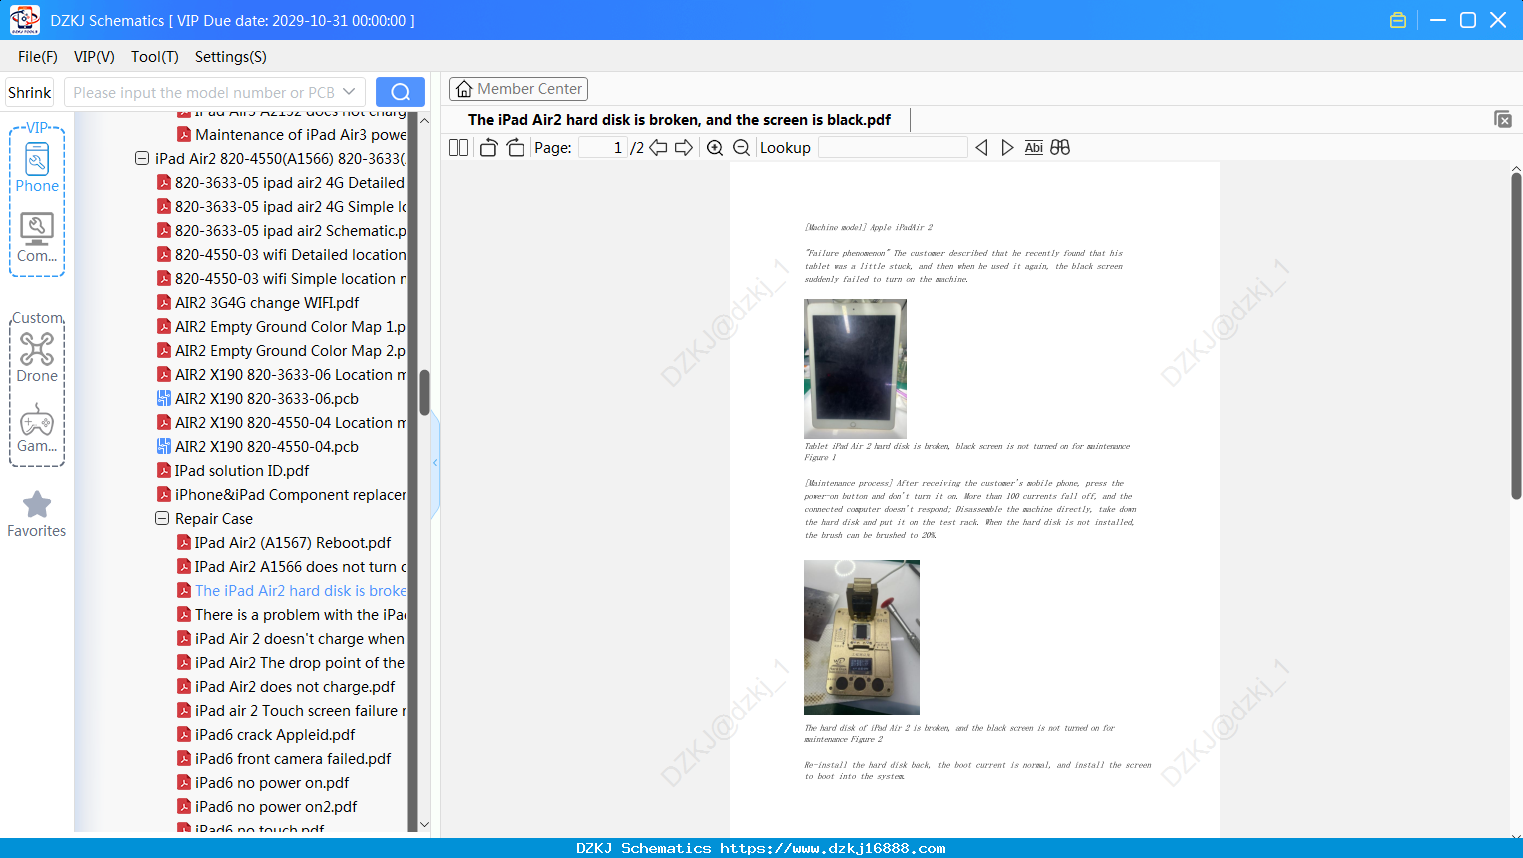Open iPad6 no power on.pdf
Image resolution: width=1523 pixels, height=858 pixels.
click(x=263, y=783)
